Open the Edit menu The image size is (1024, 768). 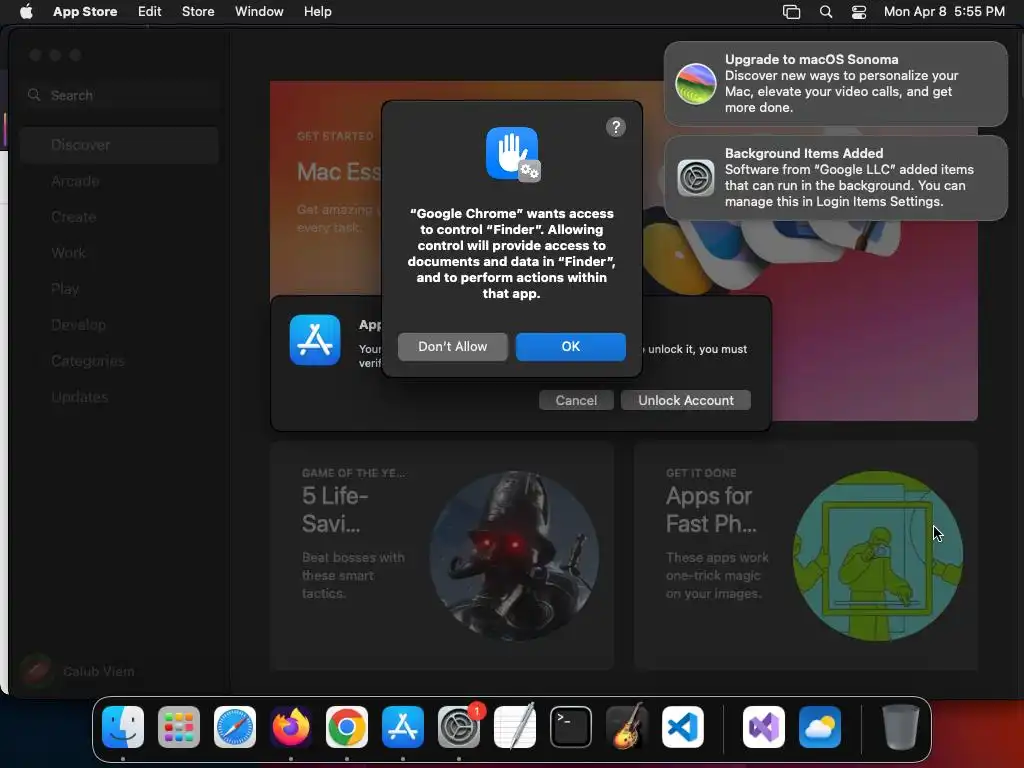[149, 12]
